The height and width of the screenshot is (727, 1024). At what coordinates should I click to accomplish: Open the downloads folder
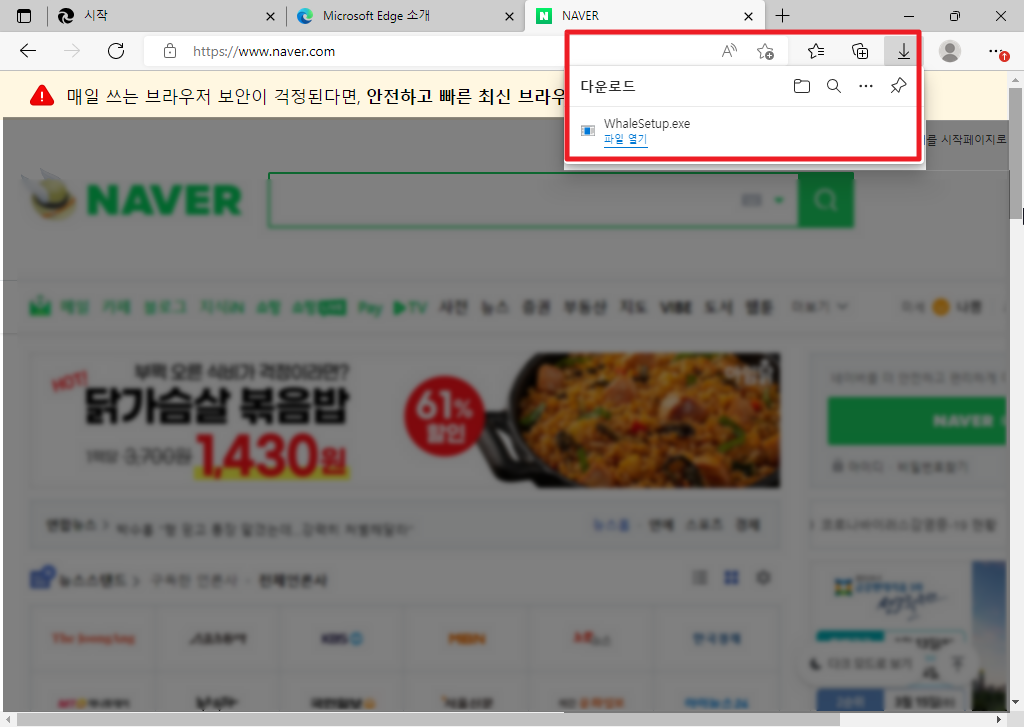[x=801, y=86]
